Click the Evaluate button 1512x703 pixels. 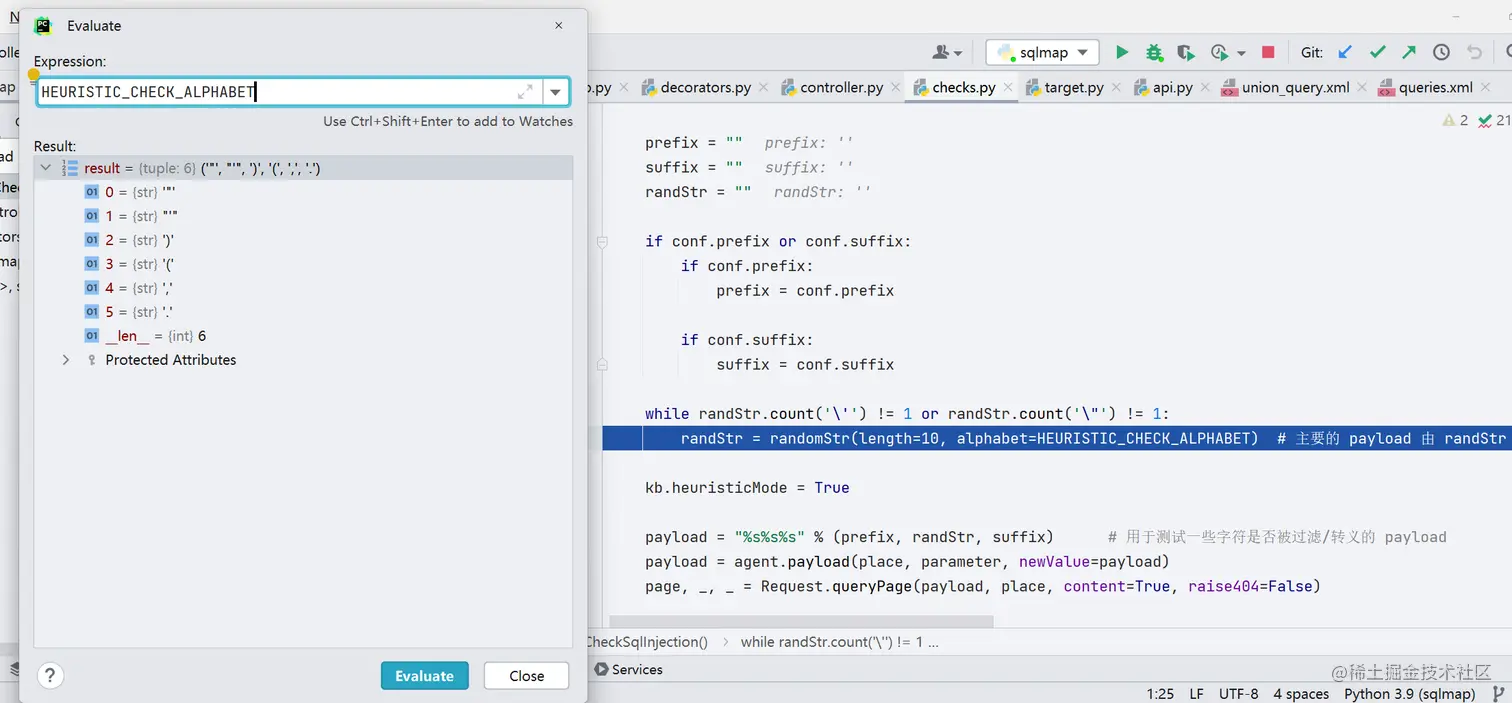[x=424, y=676]
